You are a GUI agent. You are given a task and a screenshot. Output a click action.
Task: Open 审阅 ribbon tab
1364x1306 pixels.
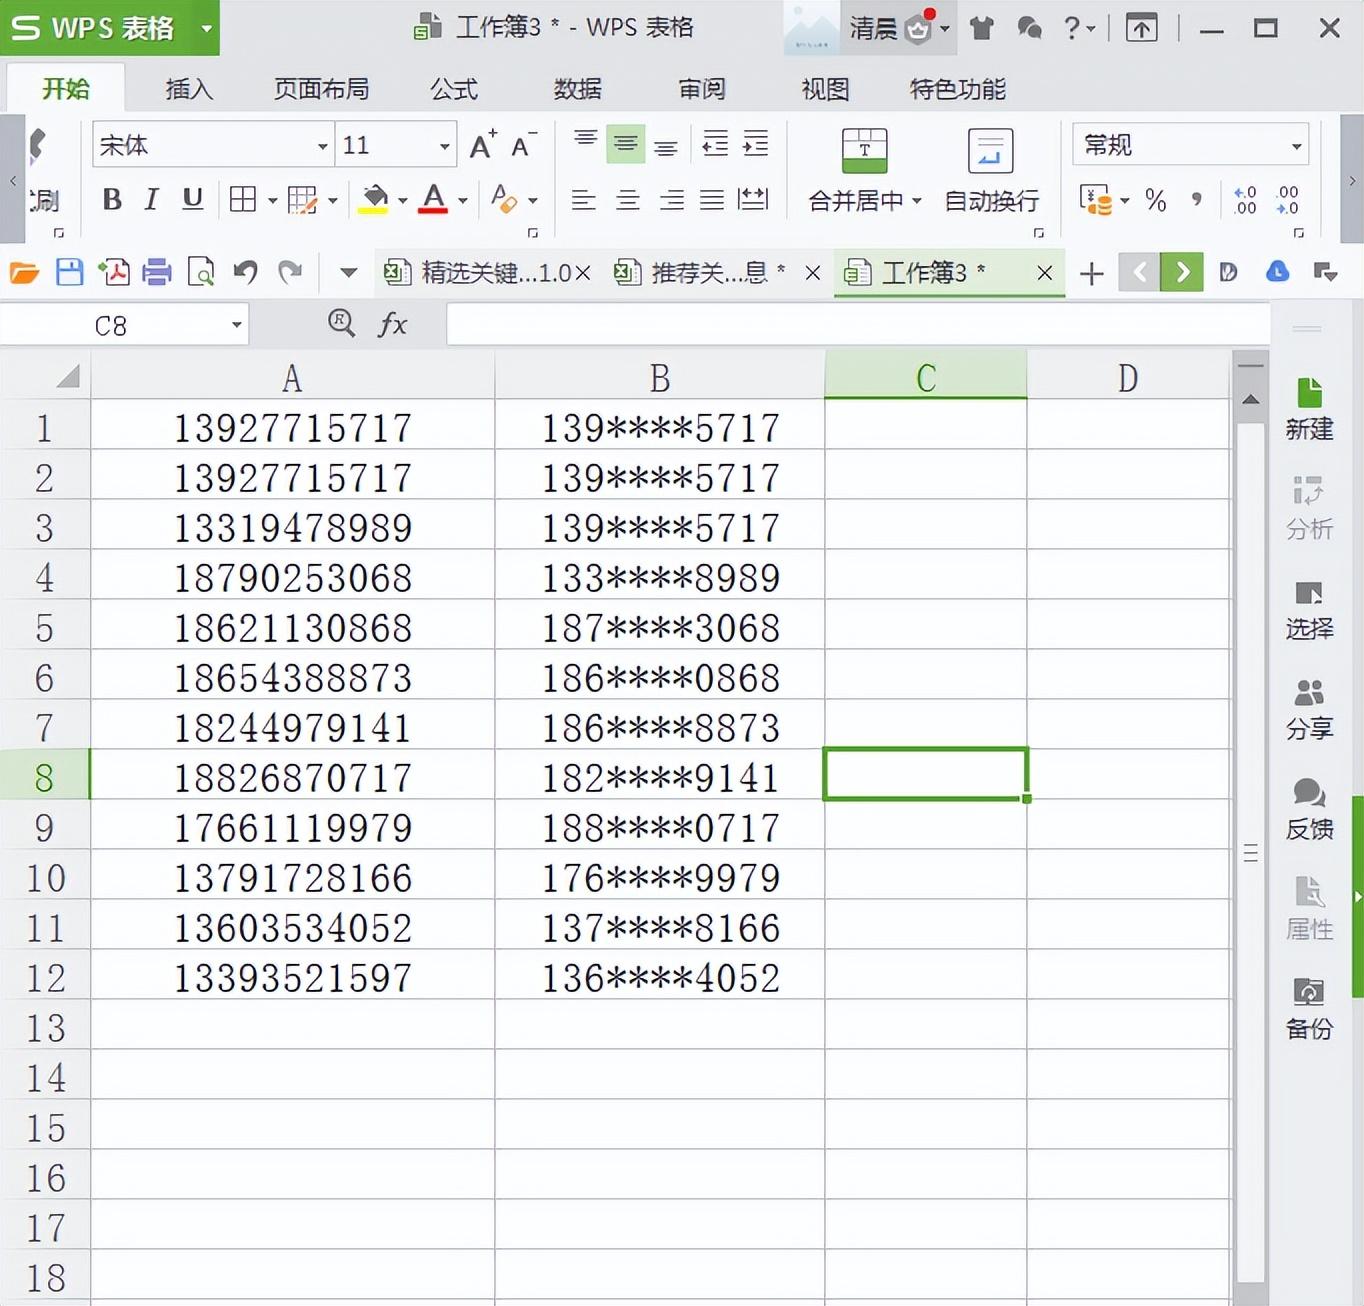(702, 89)
